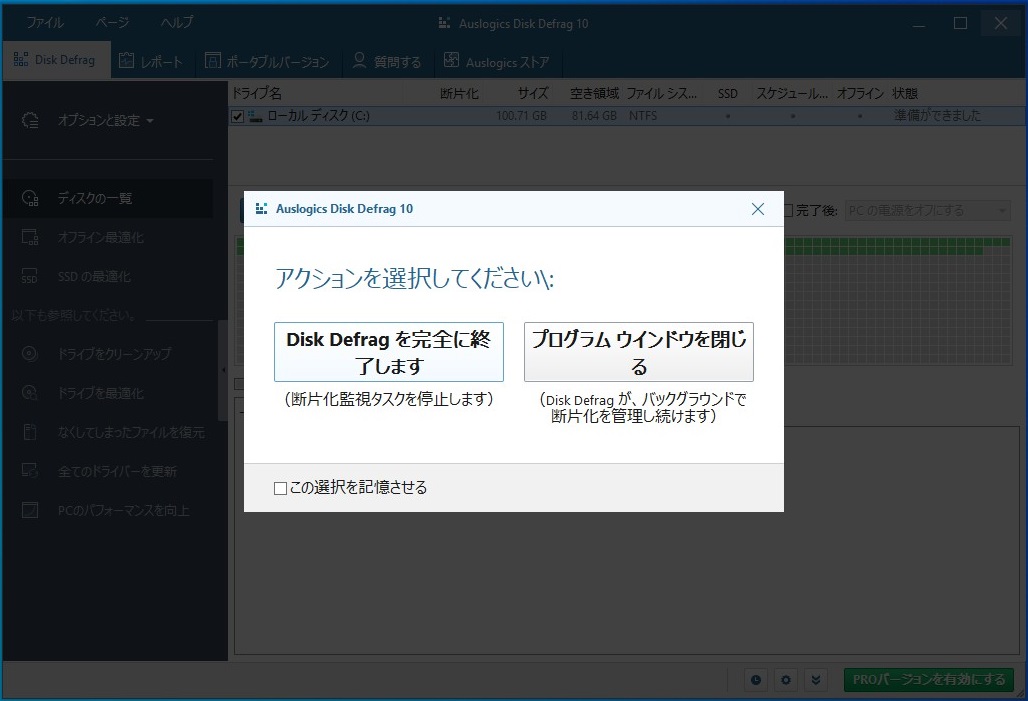This screenshot has height=701, width=1028.
Task: Toggle ローカル ディスク (C:) drive checkbox
Action: point(237,117)
